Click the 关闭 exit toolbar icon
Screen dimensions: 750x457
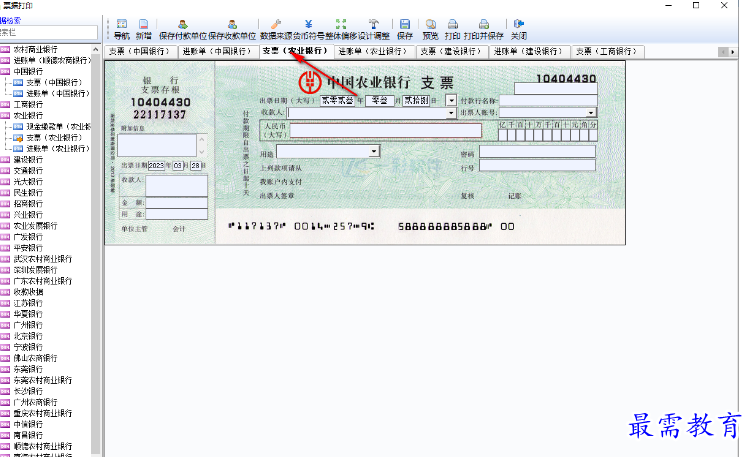pos(518,24)
